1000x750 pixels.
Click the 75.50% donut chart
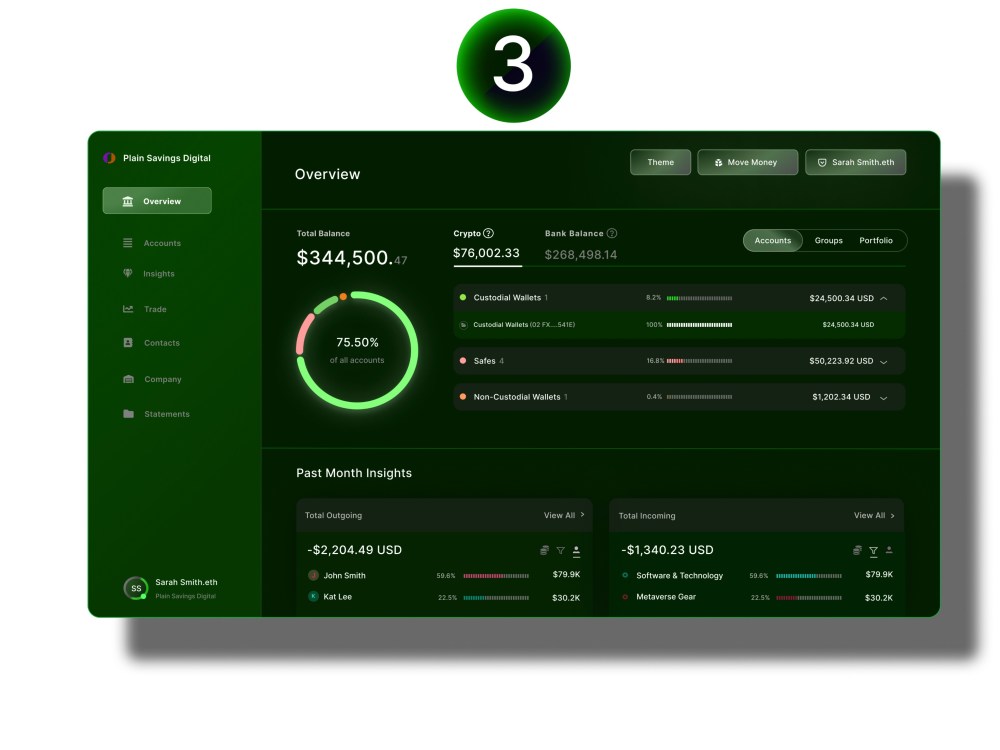point(357,350)
